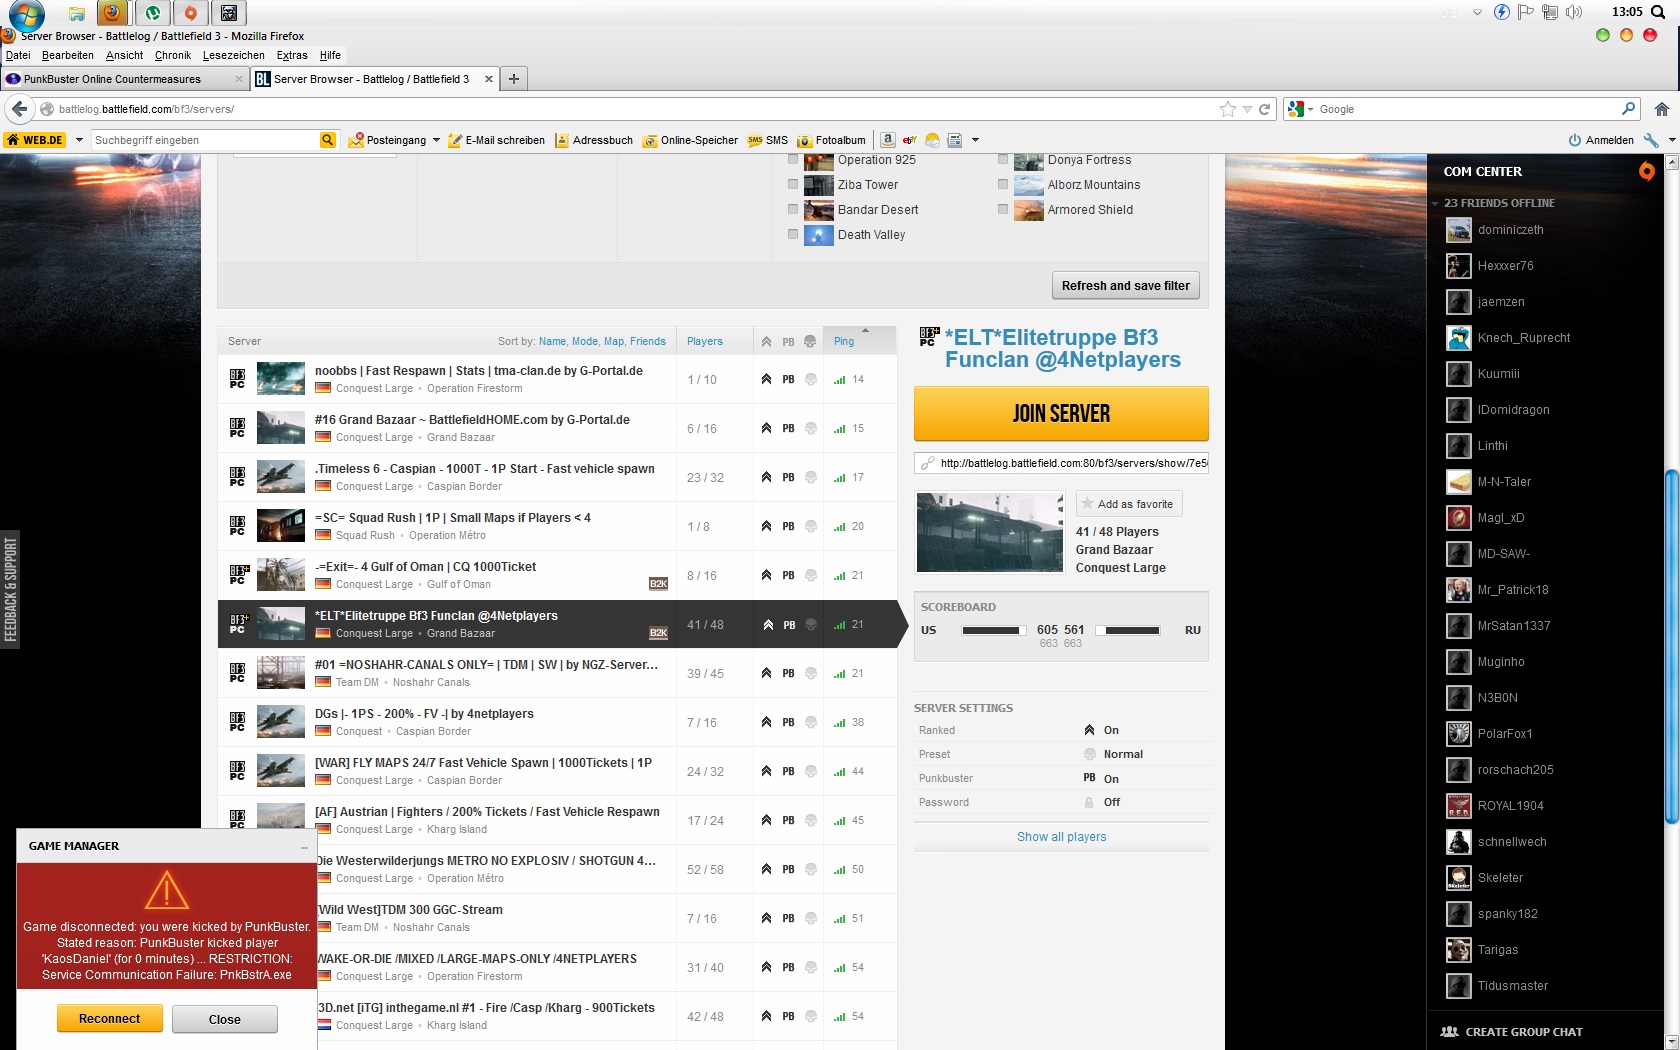Open Online-Speicher in the toolbar
This screenshot has height=1050, width=1680.
tap(690, 140)
